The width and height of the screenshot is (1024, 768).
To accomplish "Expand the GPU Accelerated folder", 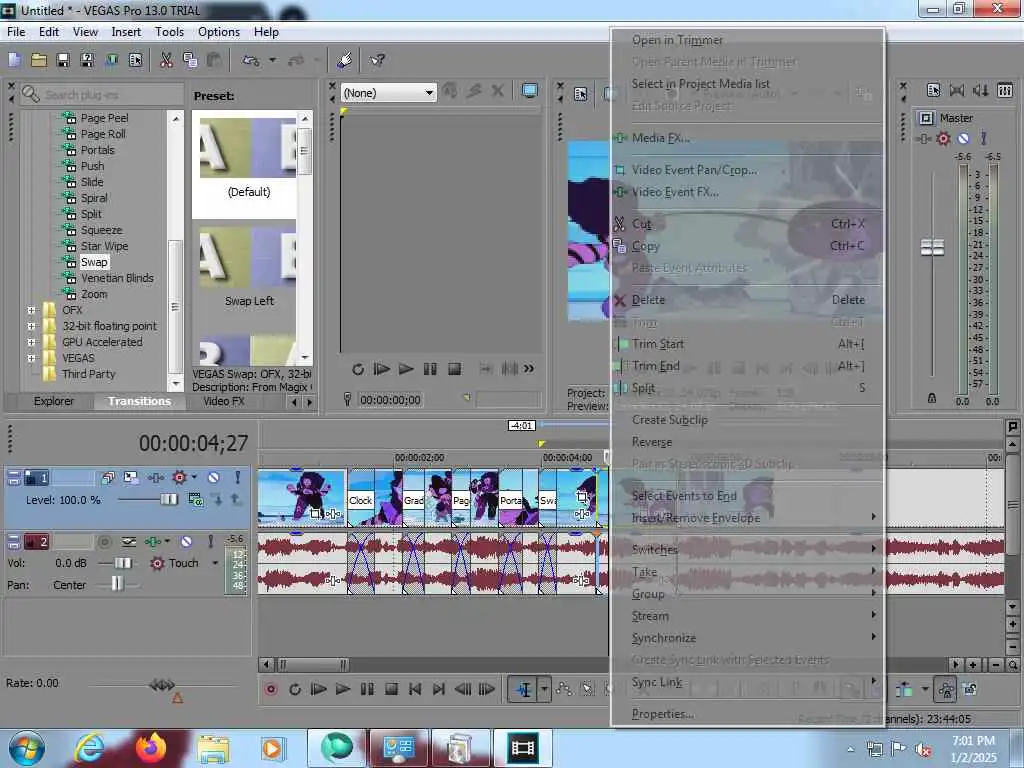I will click(x=31, y=342).
